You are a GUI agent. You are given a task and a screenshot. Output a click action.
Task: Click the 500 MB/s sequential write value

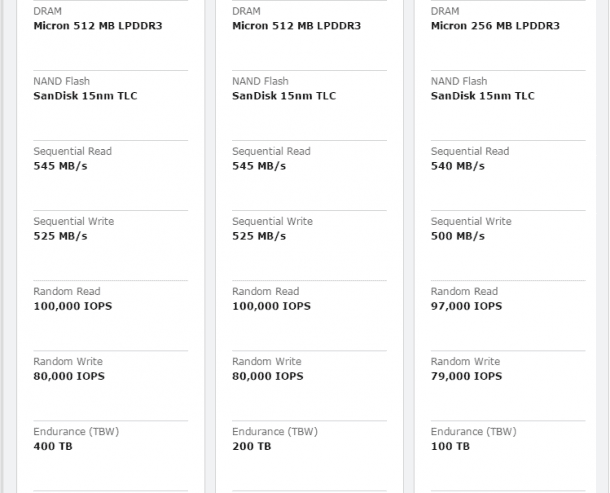pyautogui.click(x=457, y=236)
